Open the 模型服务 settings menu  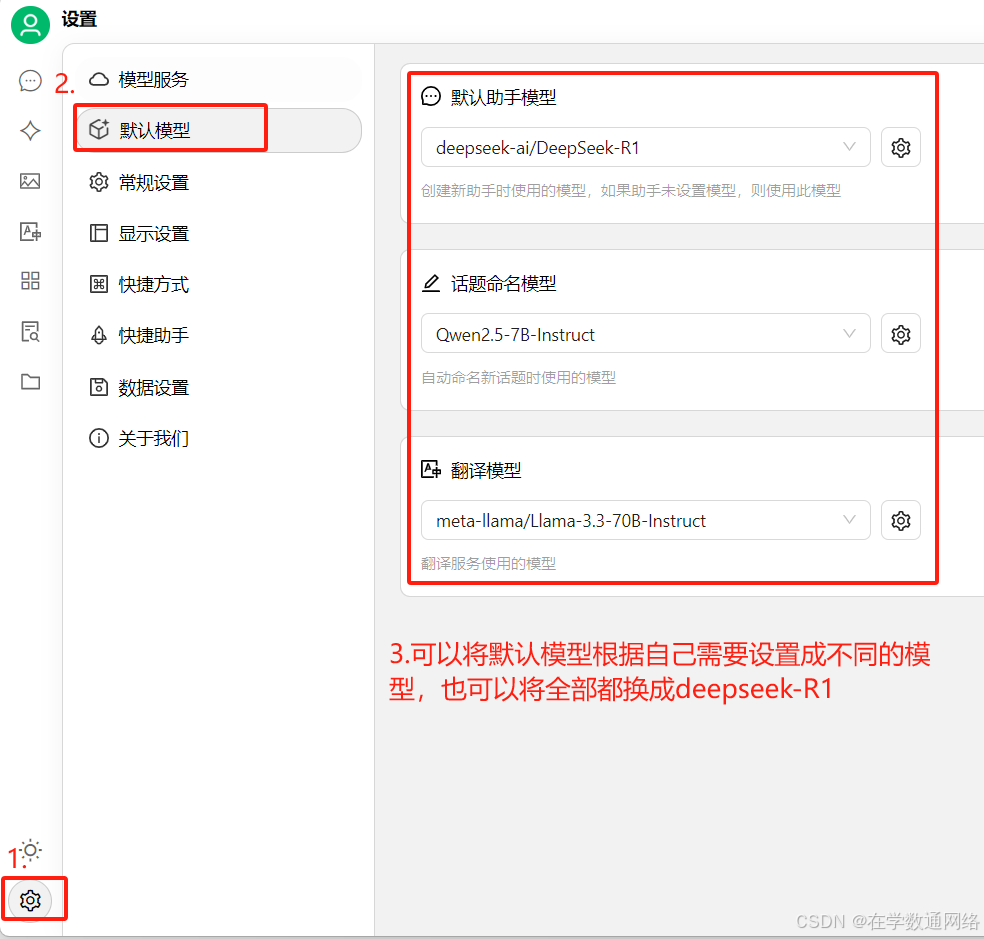coord(217,80)
